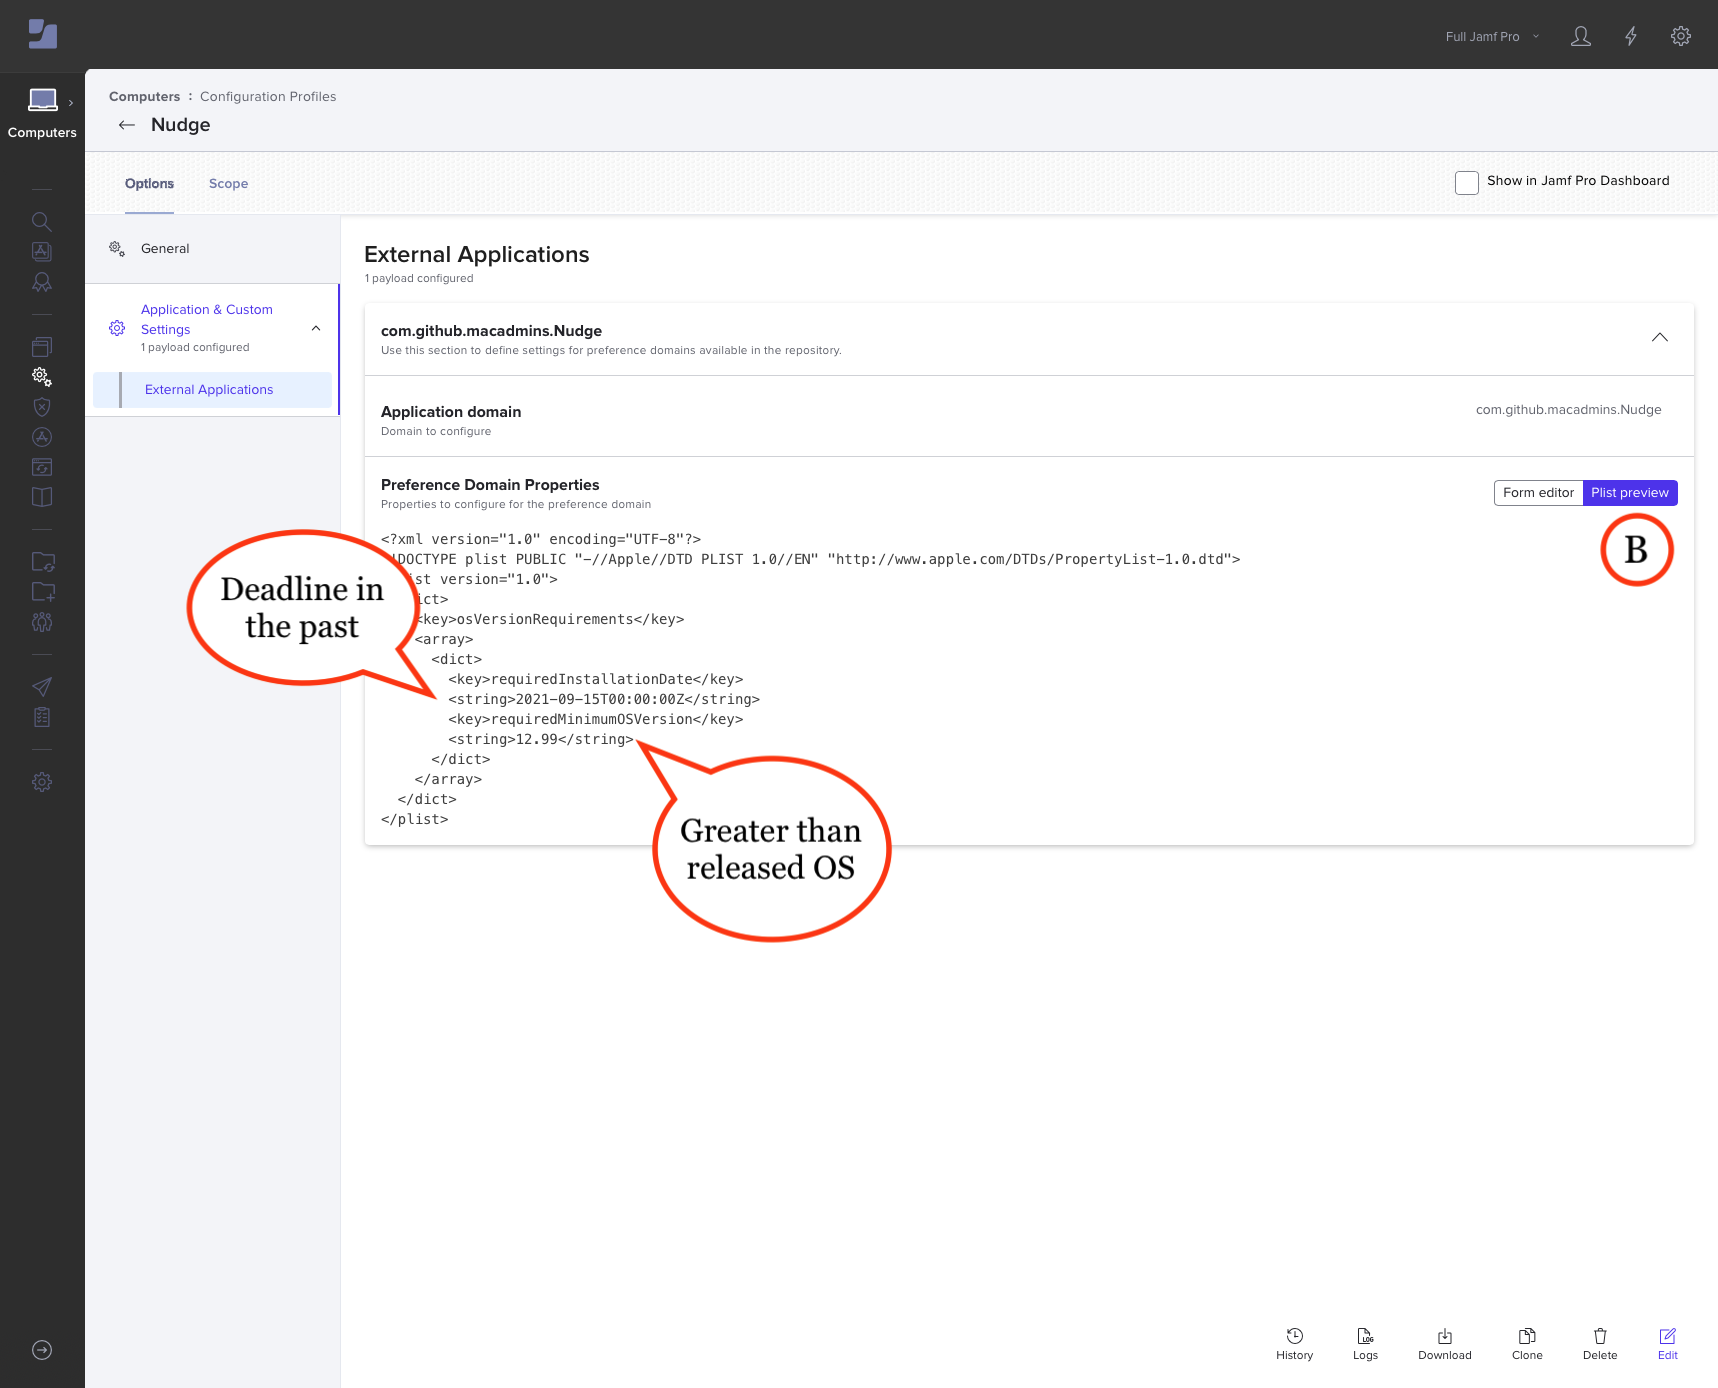The image size is (1718, 1388).
Task: Click the External Applications page heading
Action: 477,255
